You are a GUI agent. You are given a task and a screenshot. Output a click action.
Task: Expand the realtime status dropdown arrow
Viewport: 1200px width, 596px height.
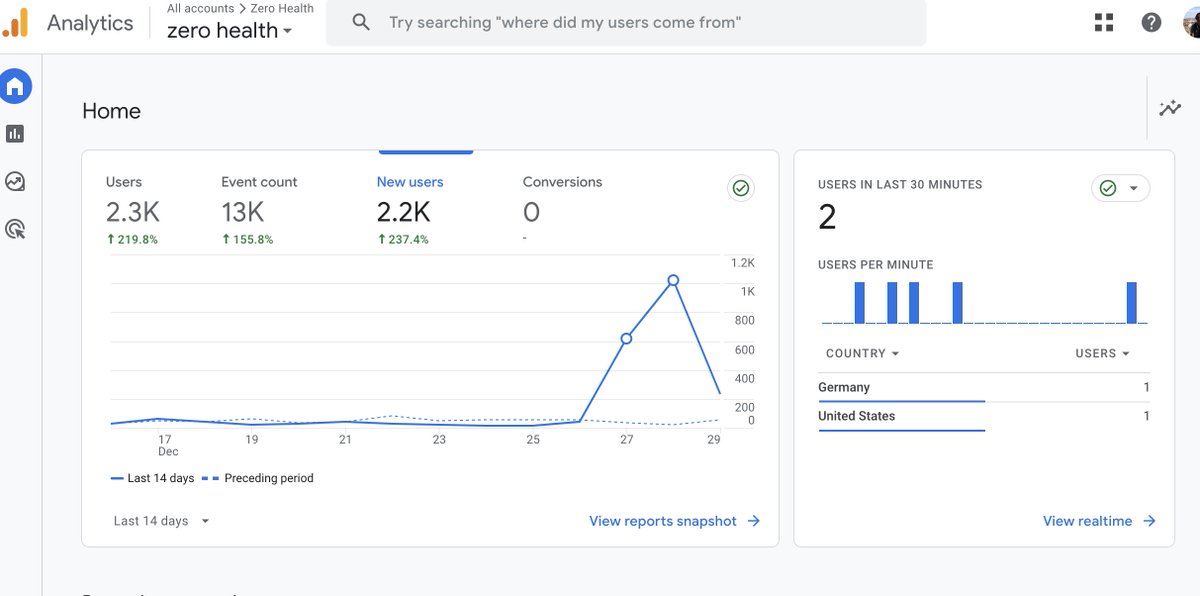click(x=1134, y=188)
